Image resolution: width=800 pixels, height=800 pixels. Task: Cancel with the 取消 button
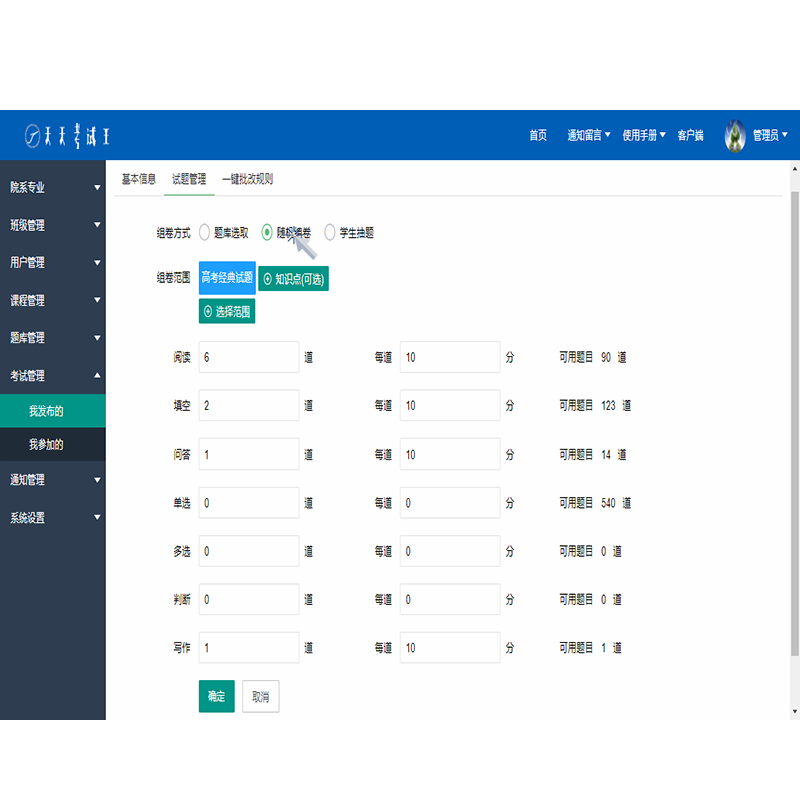(261, 696)
